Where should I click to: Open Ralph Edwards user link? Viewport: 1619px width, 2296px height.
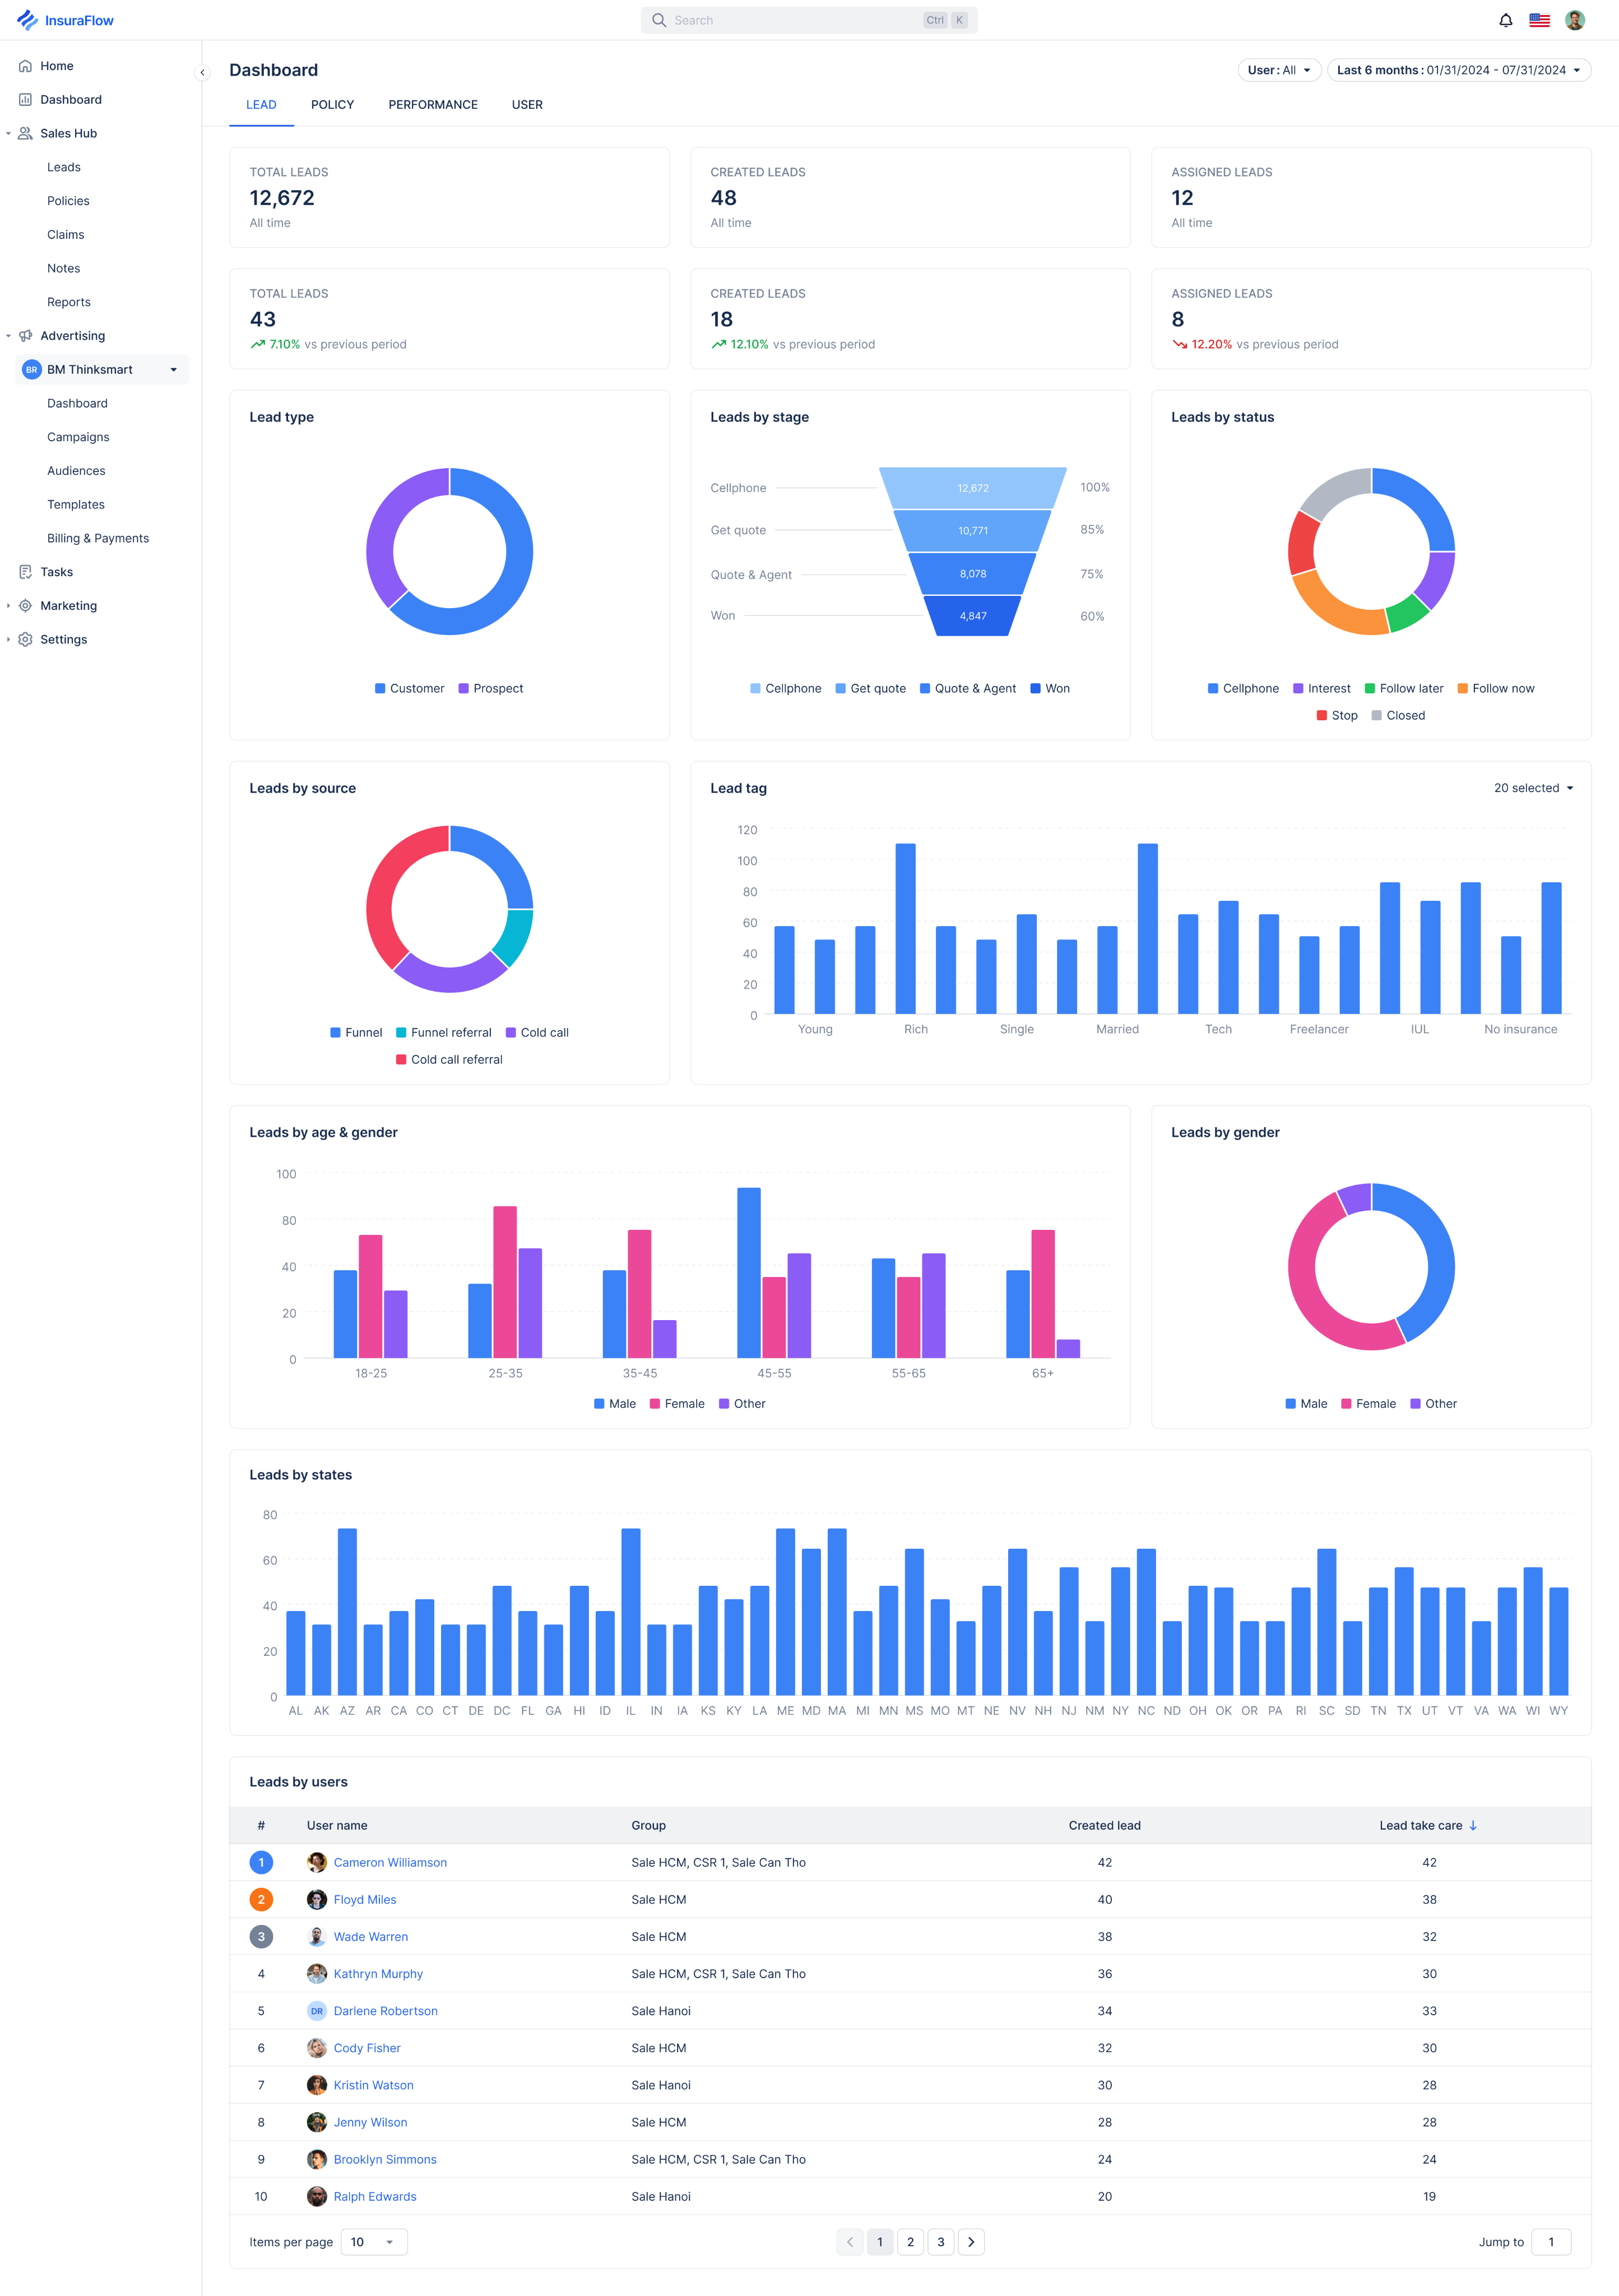pos(375,2197)
